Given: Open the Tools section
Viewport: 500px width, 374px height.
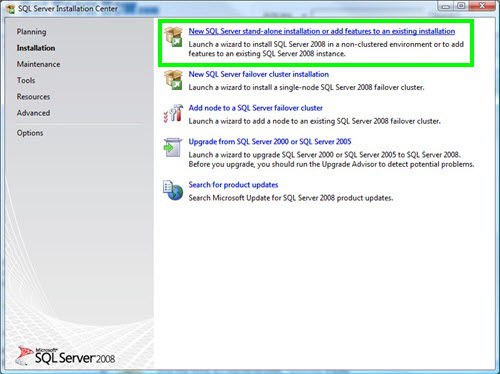Looking at the screenshot, I should point(26,80).
